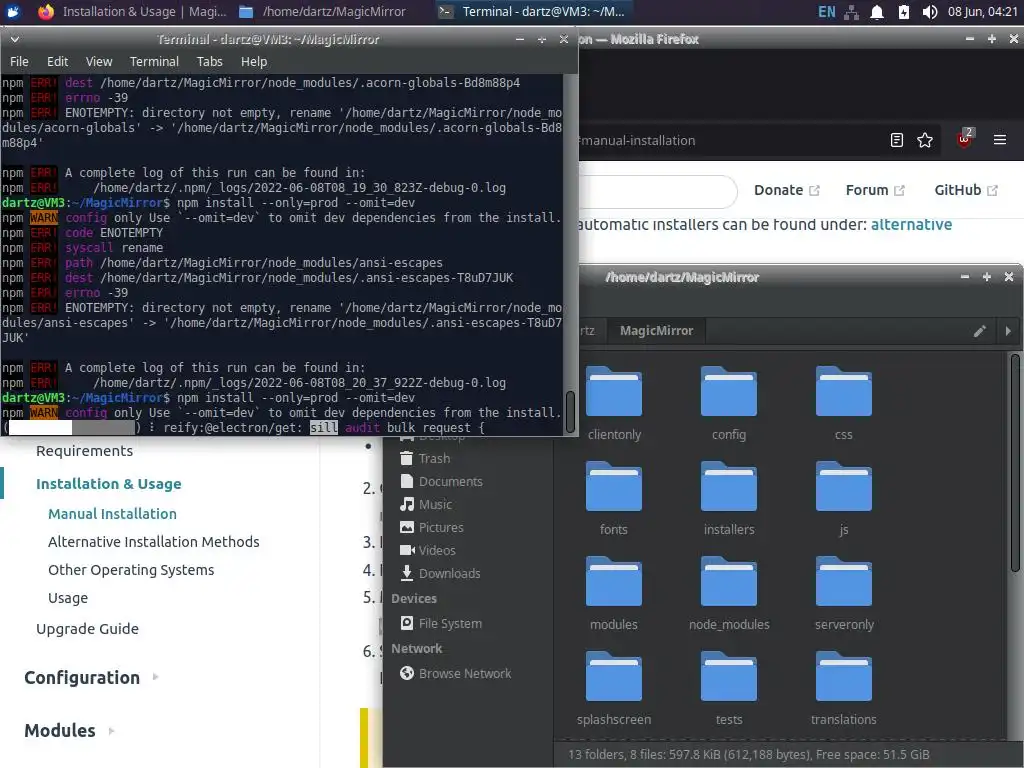Open Alternative Installation Methods page

click(x=153, y=542)
